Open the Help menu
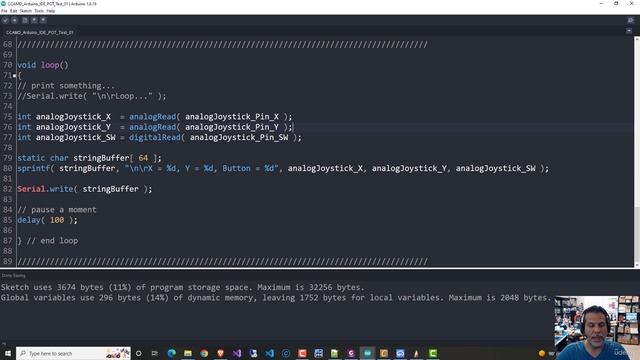 [51, 11]
